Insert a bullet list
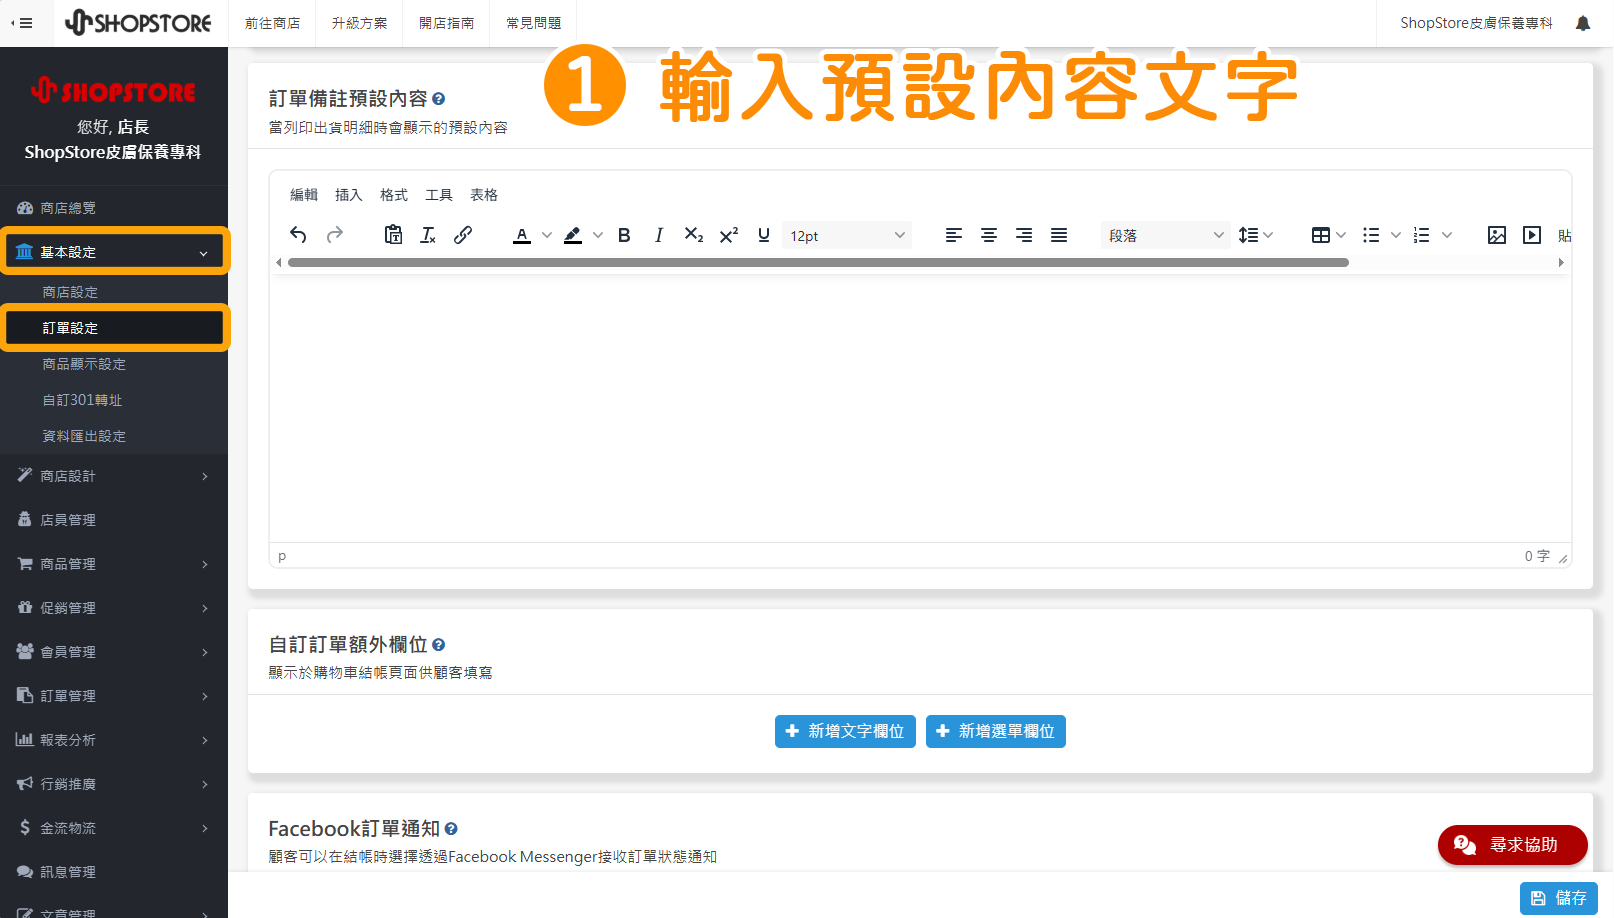The image size is (1614, 918). 1371,235
